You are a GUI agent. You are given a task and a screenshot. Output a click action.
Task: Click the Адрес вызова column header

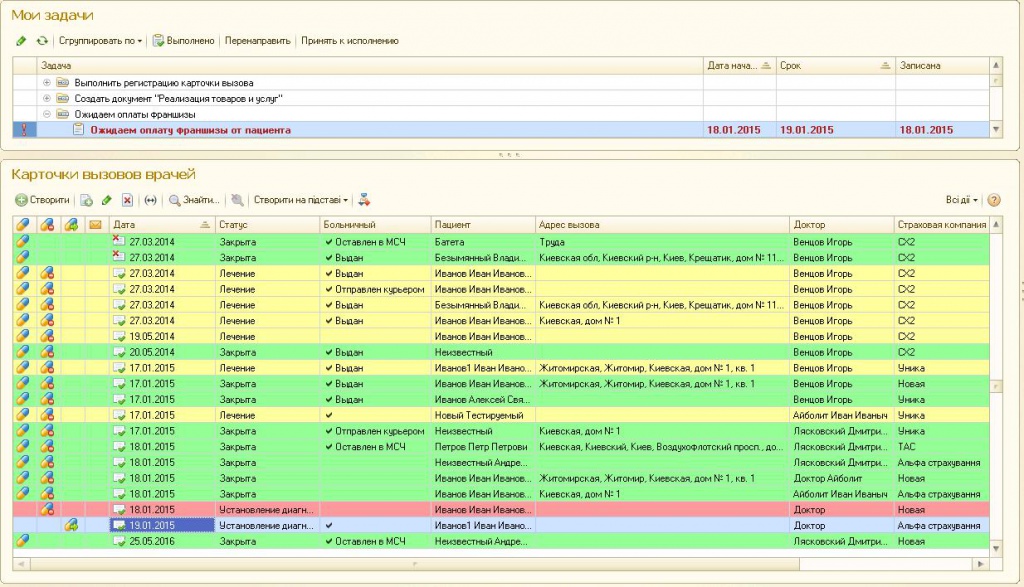(662, 225)
